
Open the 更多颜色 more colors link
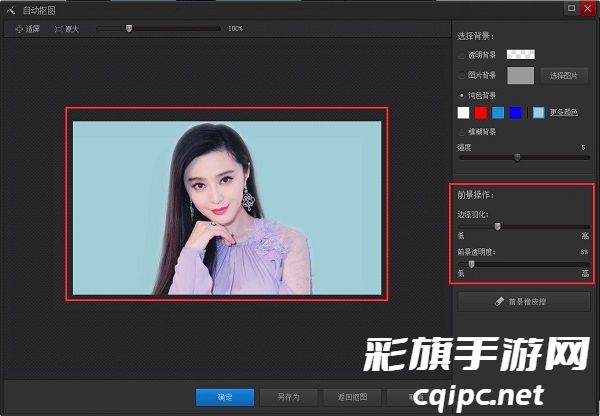point(564,113)
